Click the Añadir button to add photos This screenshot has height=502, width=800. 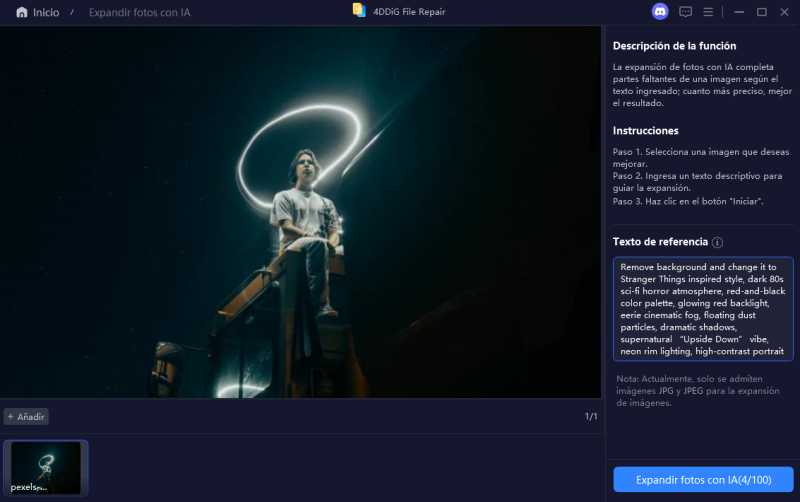(26, 417)
